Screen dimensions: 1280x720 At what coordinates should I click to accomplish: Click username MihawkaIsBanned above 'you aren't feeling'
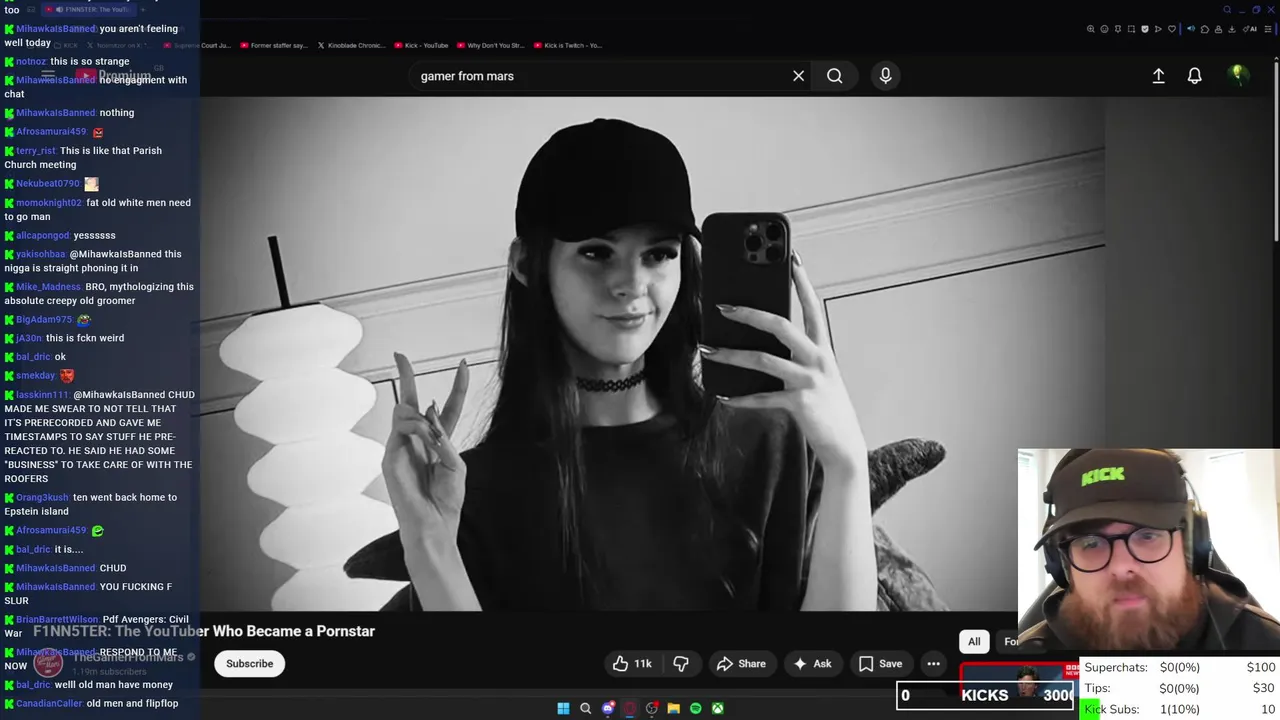56,29
